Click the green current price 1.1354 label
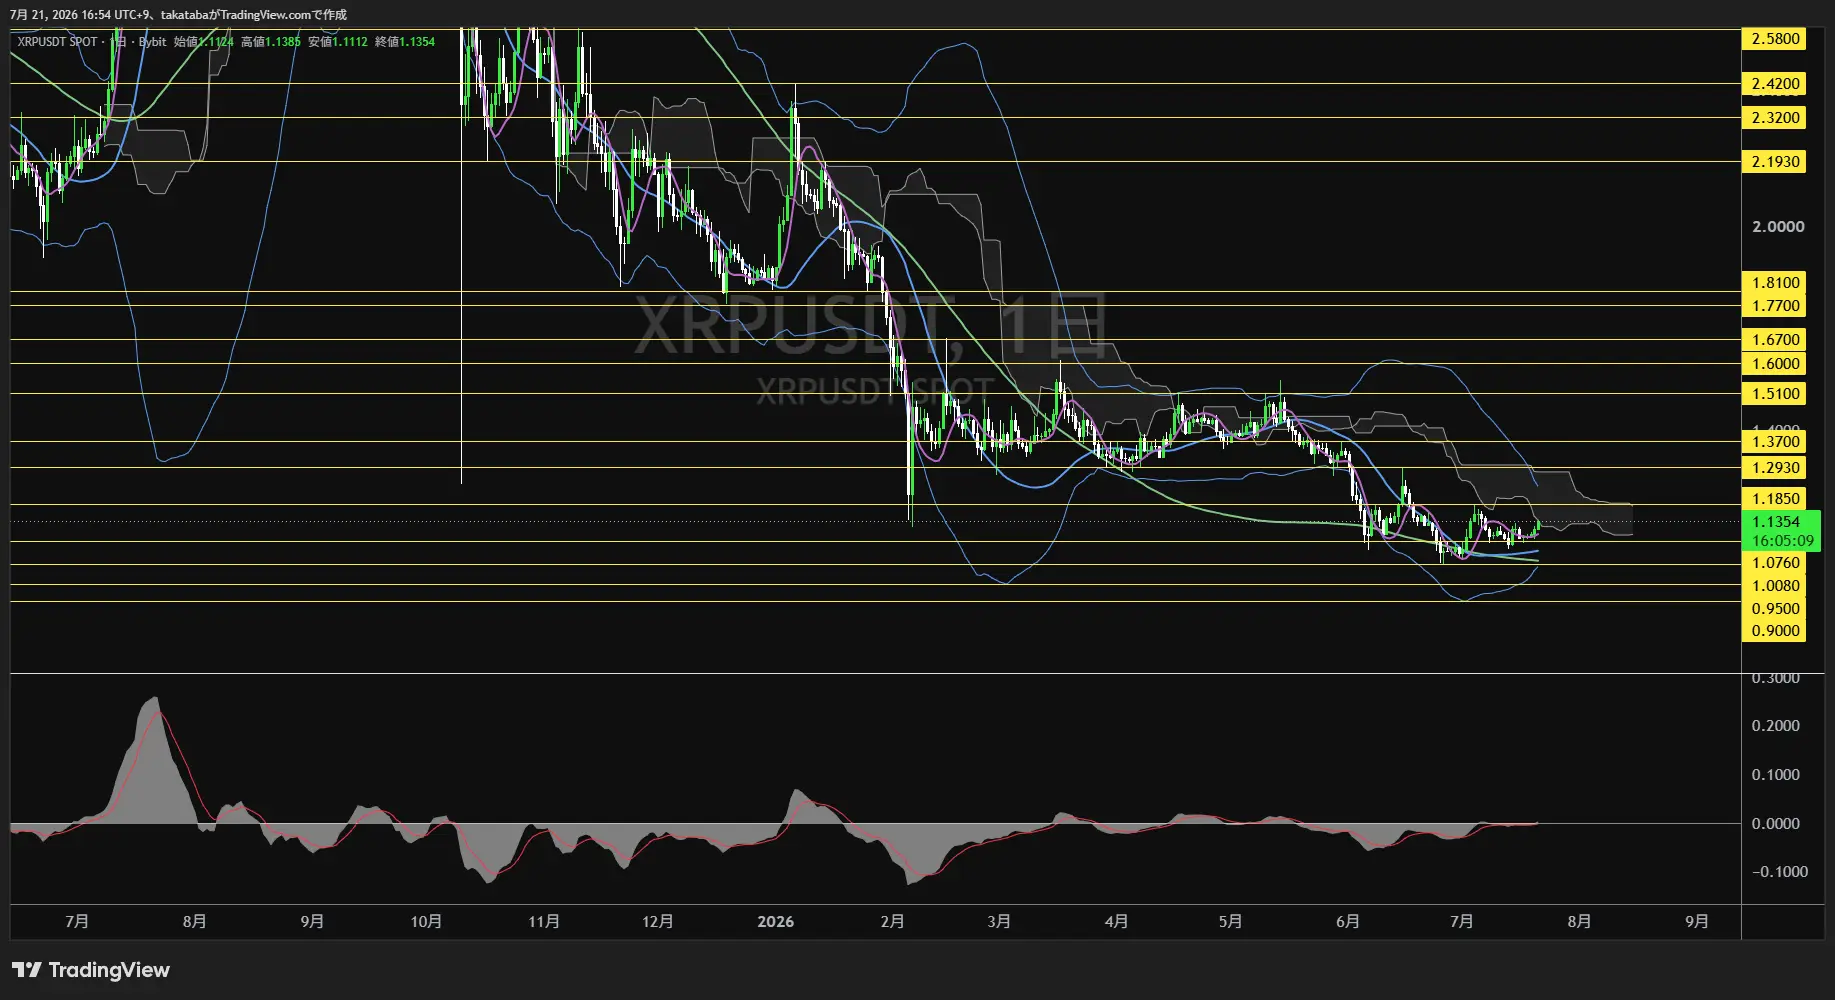Screen dimensions: 1835x1000 pos(1781,522)
